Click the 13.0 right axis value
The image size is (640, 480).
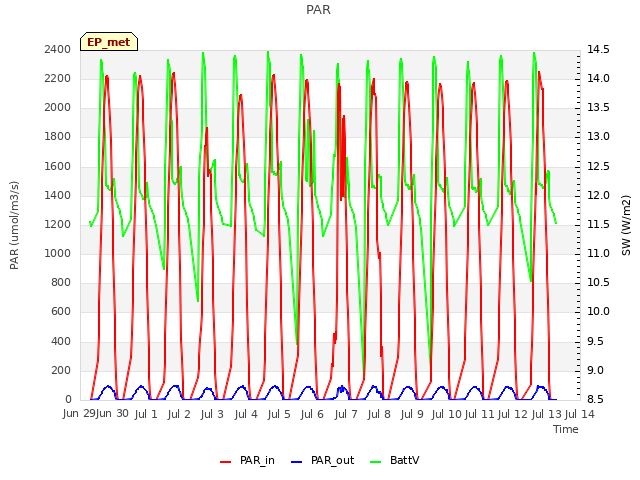(598, 137)
